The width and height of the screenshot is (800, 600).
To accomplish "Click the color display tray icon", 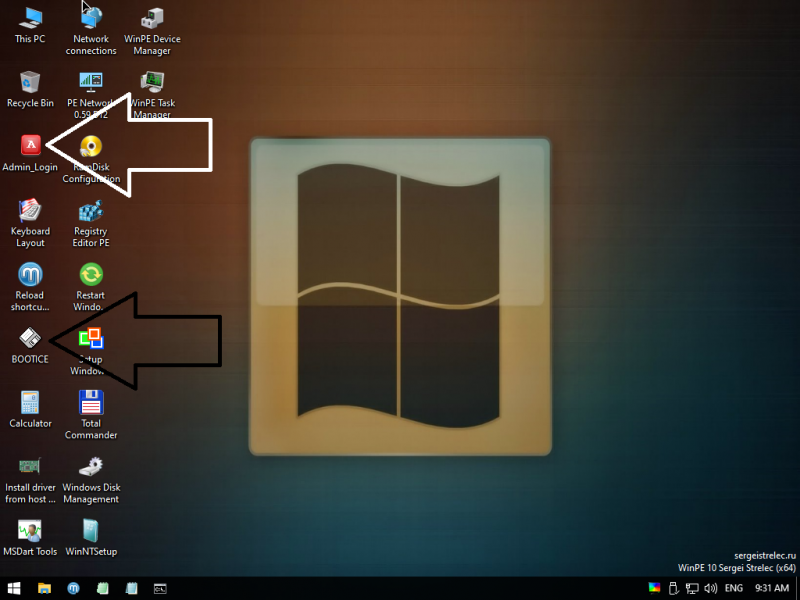I will 655,588.
